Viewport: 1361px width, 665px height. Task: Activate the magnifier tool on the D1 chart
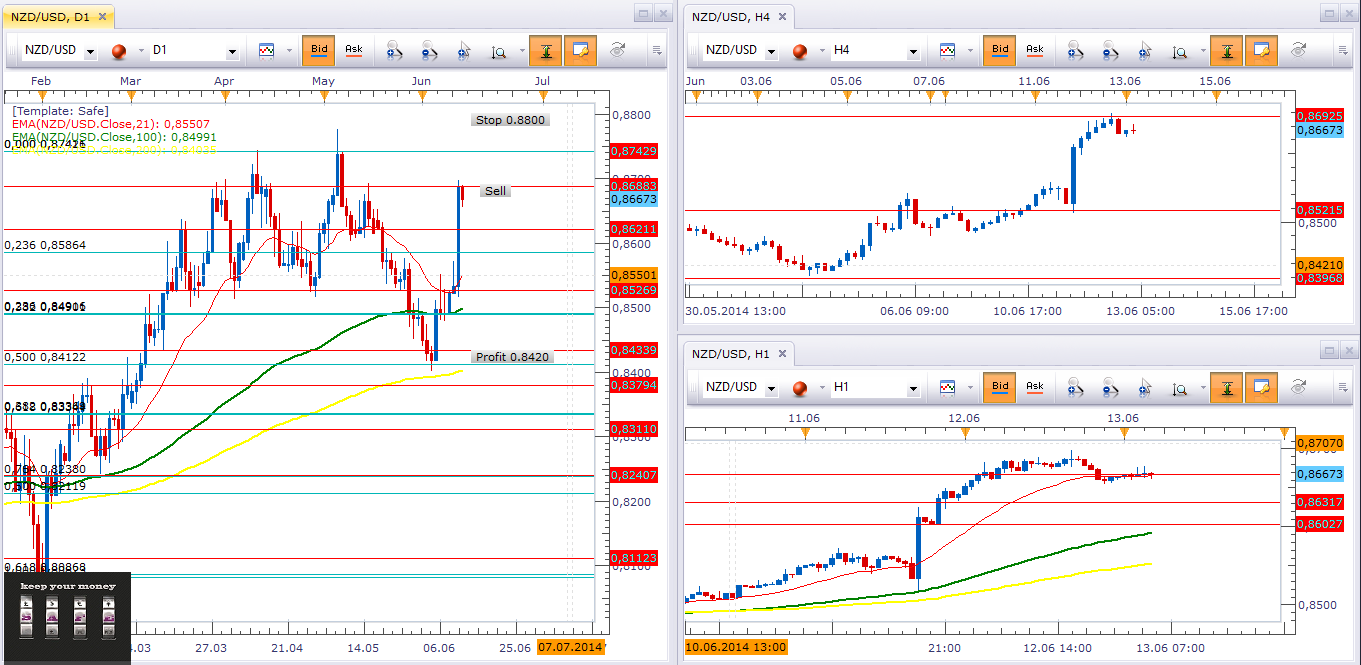point(497,50)
